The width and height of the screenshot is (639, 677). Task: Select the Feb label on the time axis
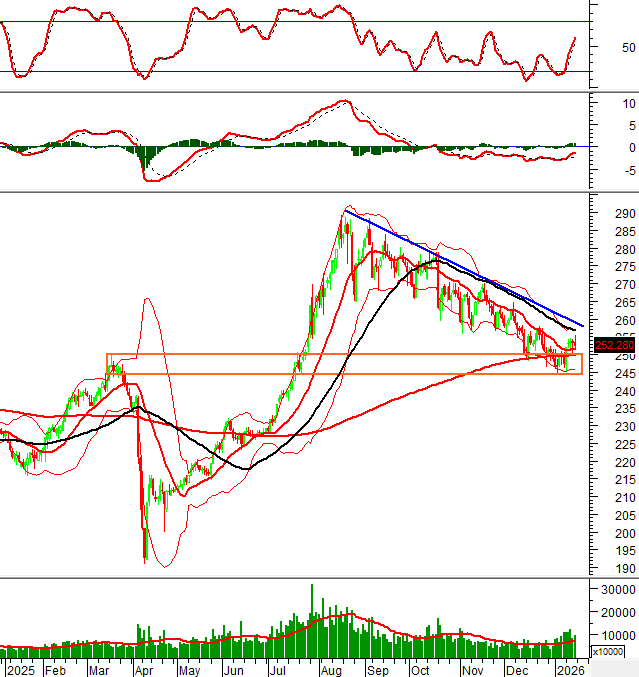coord(56,671)
